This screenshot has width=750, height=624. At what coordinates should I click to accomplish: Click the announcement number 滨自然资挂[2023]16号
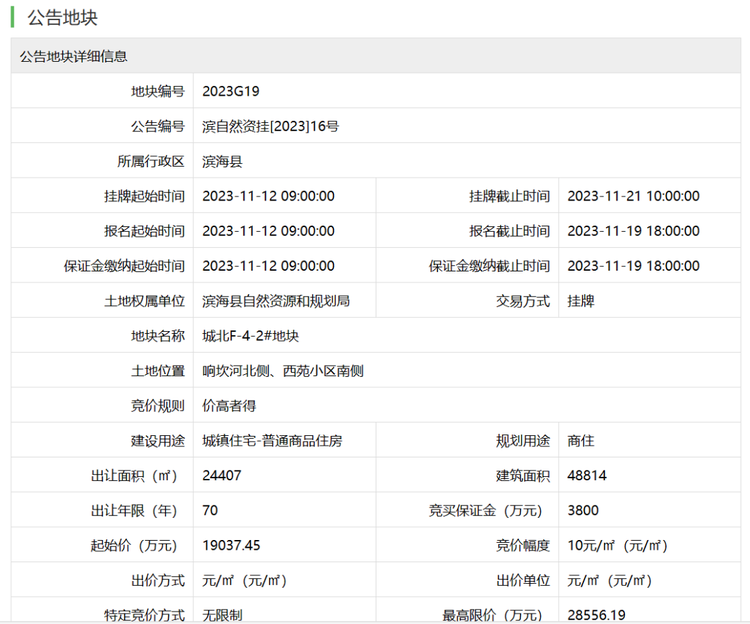point(270,126)
